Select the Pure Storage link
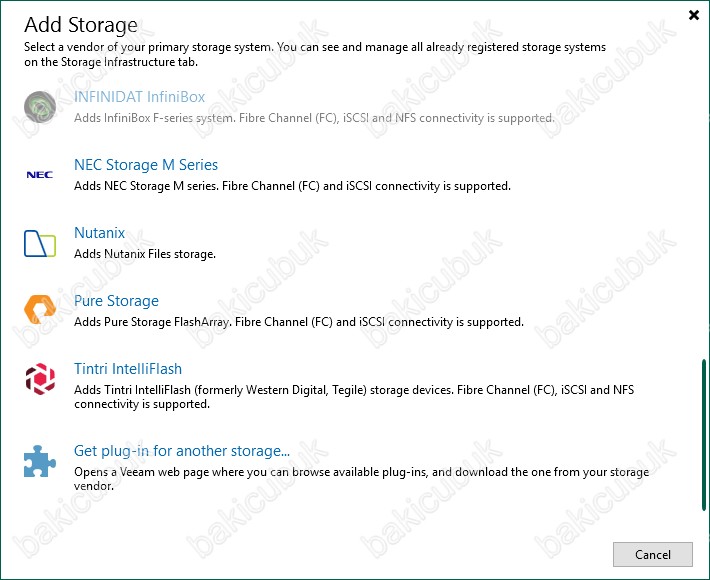The image size is (710, 580). coord(116,301)
